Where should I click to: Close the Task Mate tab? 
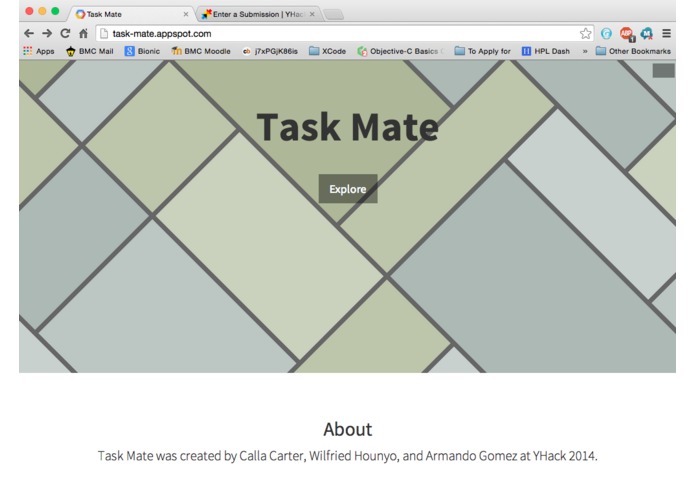[186, 14]
